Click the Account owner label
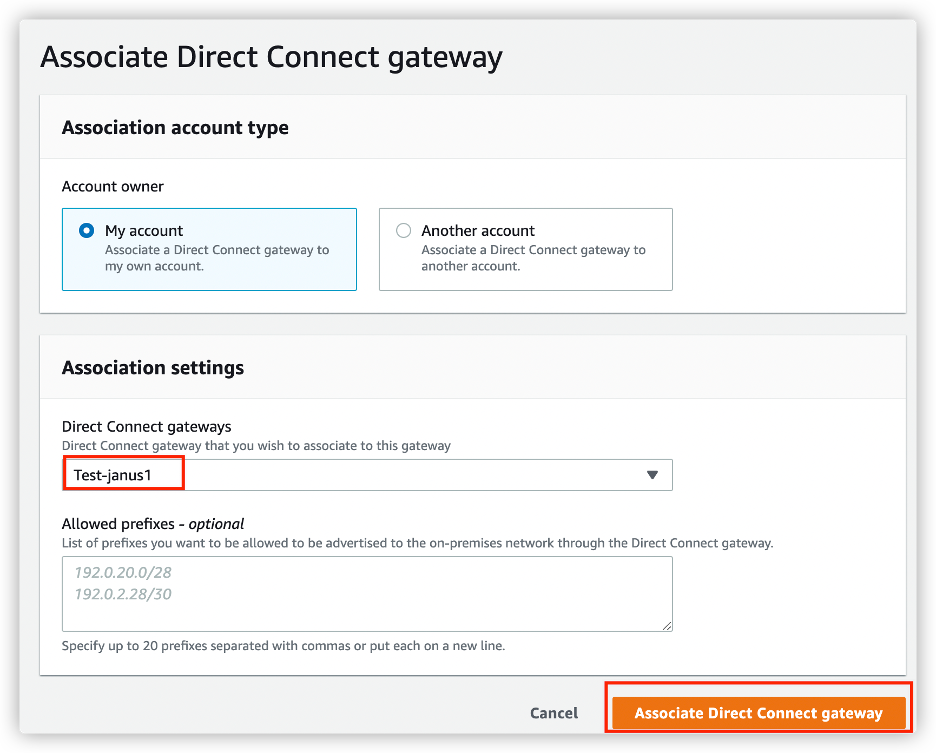936x754 pixels. coord(113,186)
